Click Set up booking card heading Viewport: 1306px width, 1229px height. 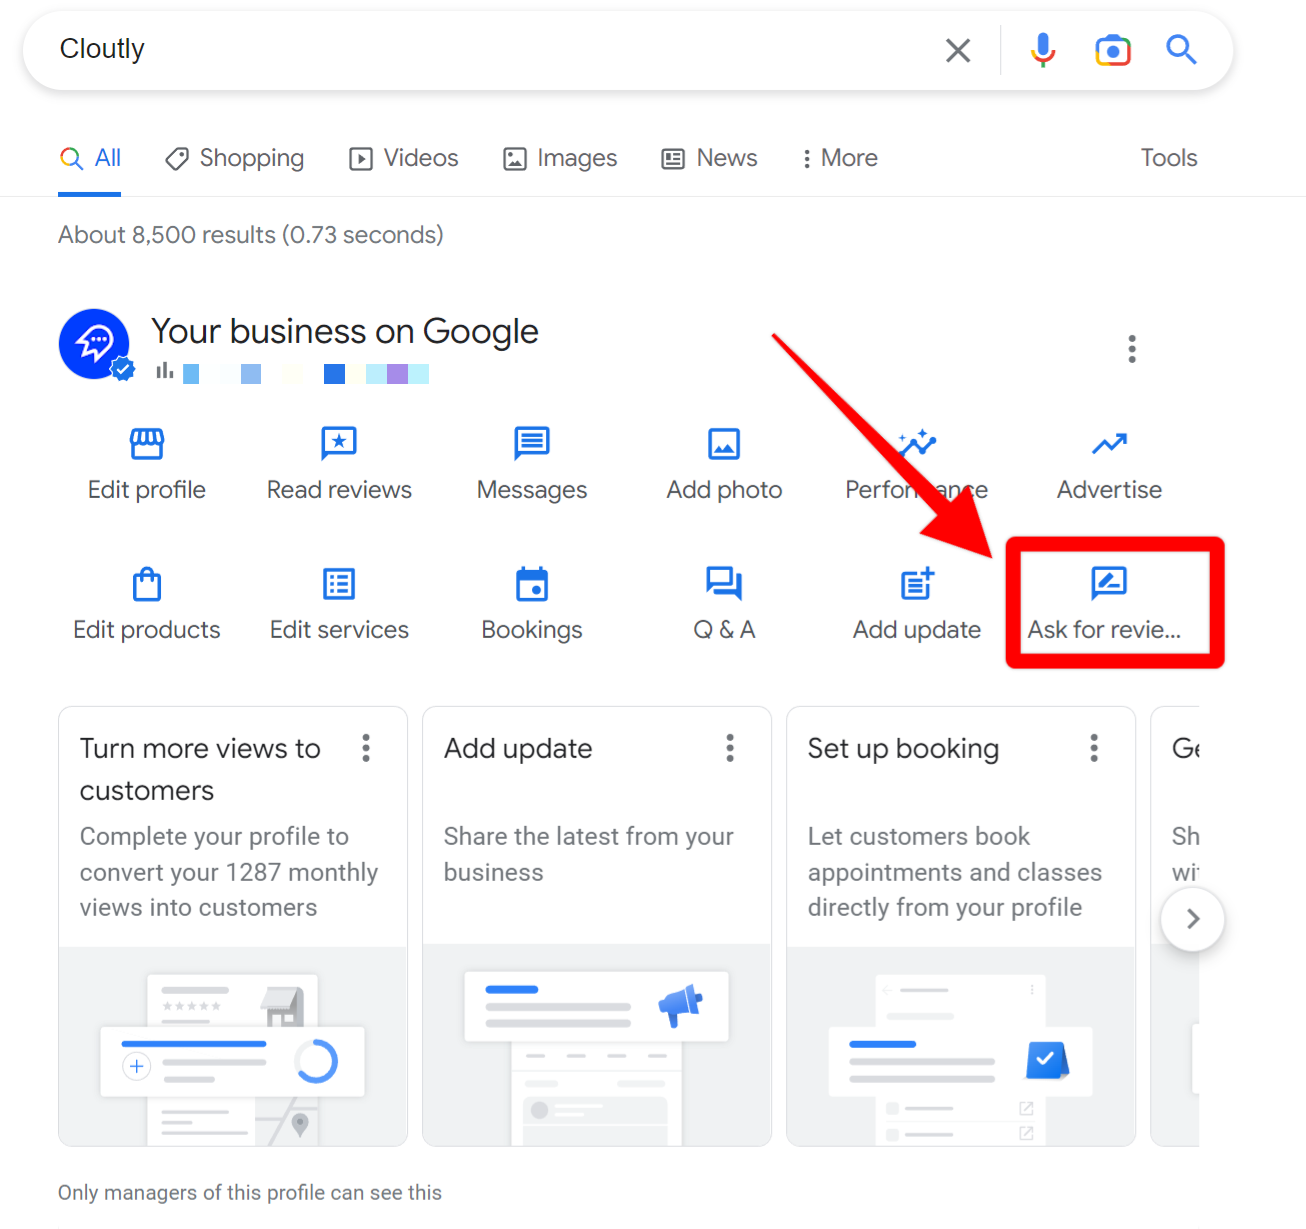pos(903,748)
